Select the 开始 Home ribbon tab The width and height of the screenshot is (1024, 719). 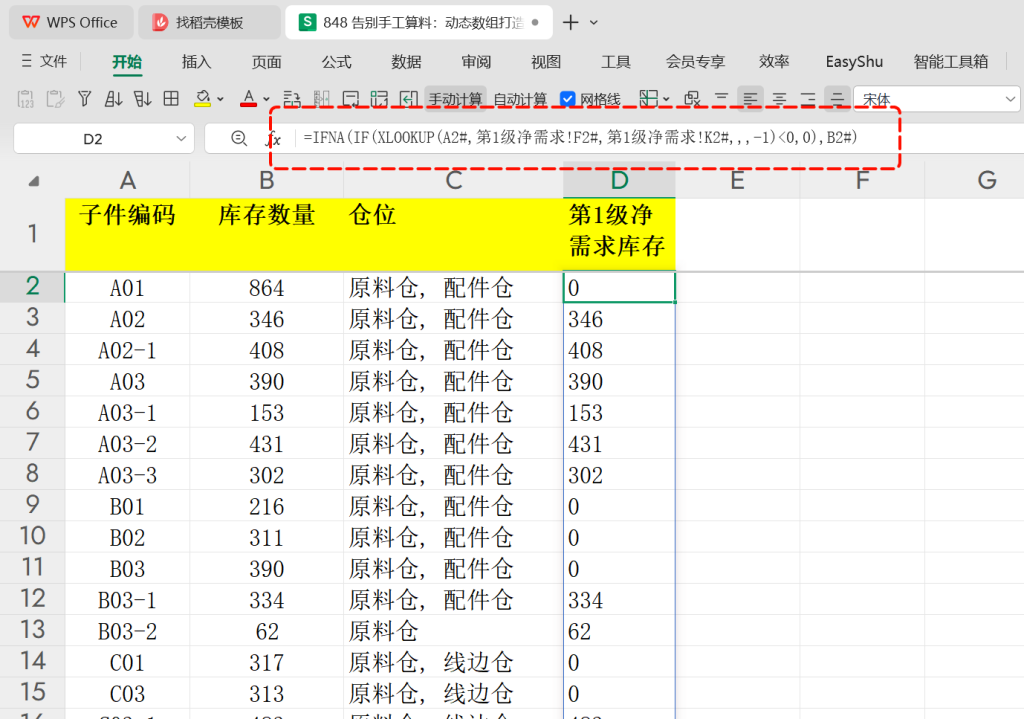point(127,61)
